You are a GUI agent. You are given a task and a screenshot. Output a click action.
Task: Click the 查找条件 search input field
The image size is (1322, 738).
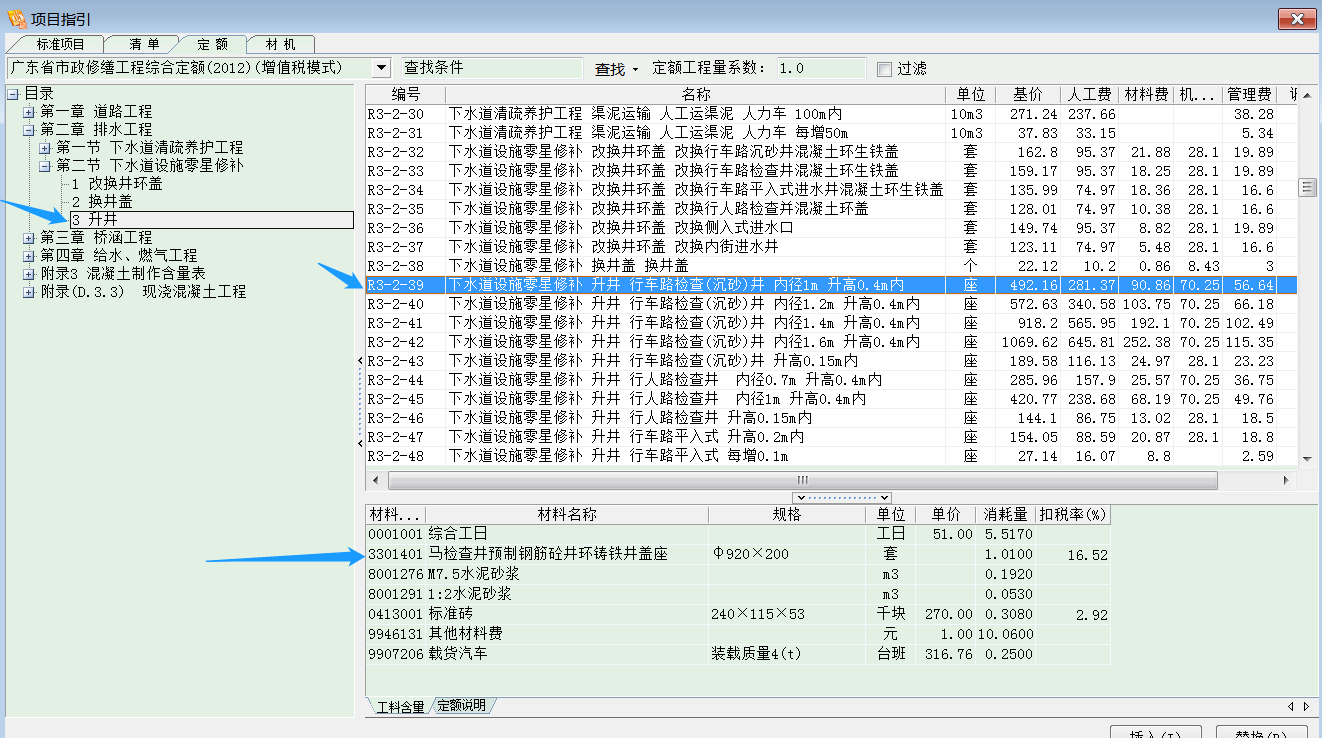coord(491,68)
